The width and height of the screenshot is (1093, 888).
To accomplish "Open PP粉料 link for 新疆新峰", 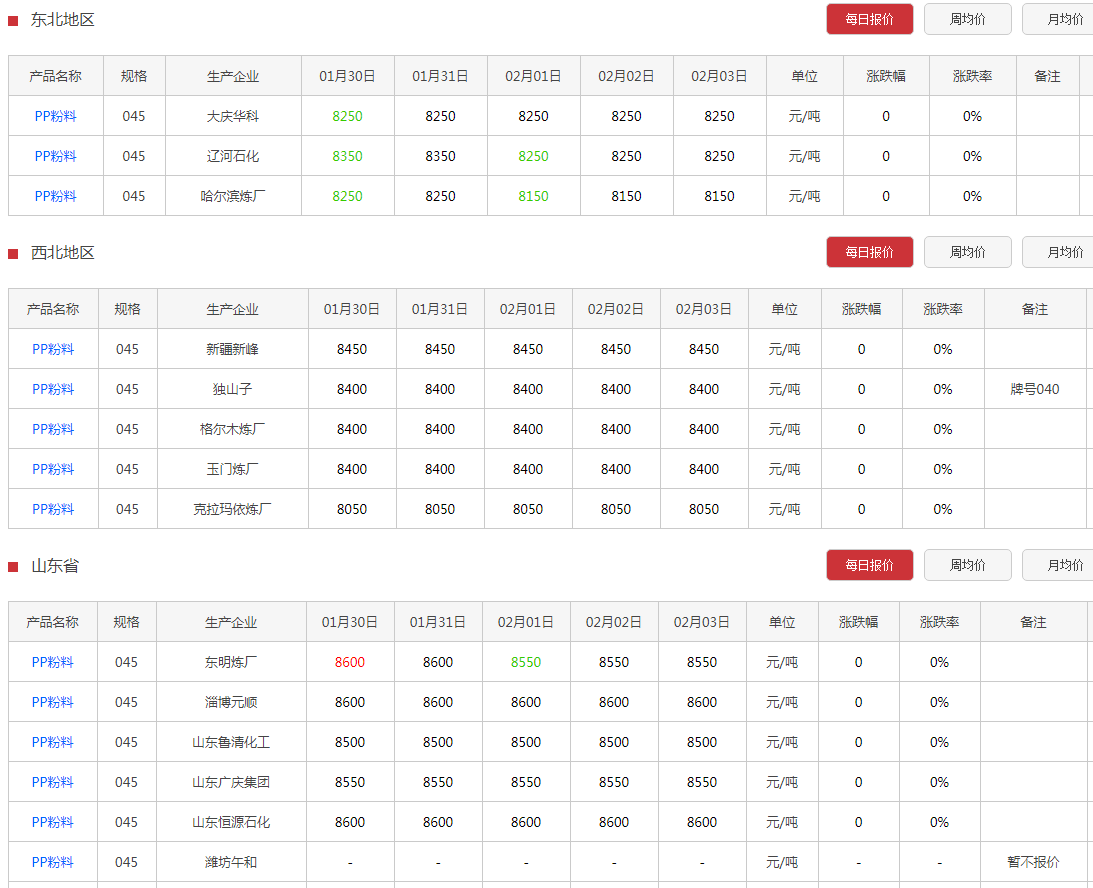I will (x=53, y=349).
